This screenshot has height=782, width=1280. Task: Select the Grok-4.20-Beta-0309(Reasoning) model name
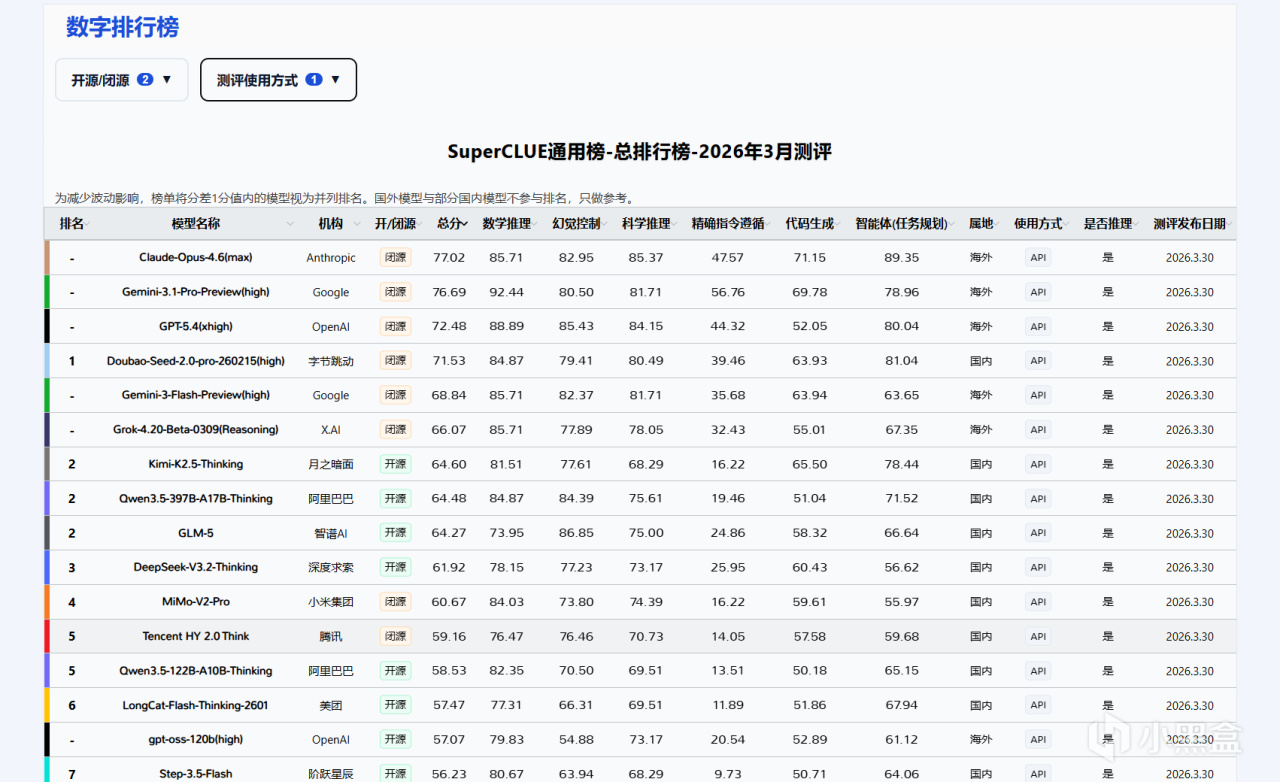point(196,430)
